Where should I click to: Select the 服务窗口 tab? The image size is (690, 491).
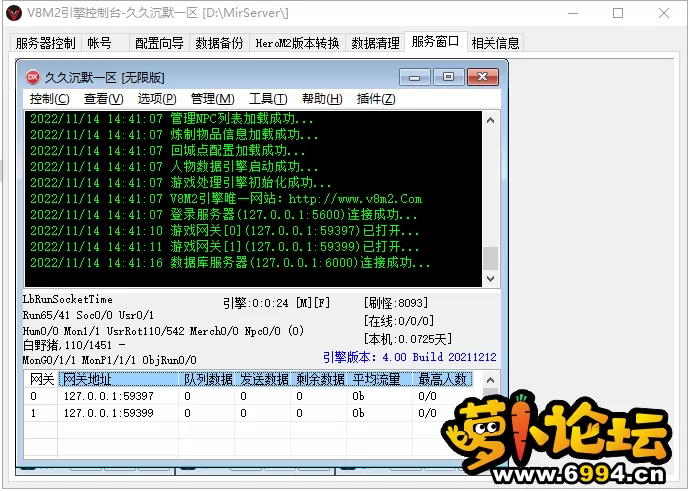point(435,42)
